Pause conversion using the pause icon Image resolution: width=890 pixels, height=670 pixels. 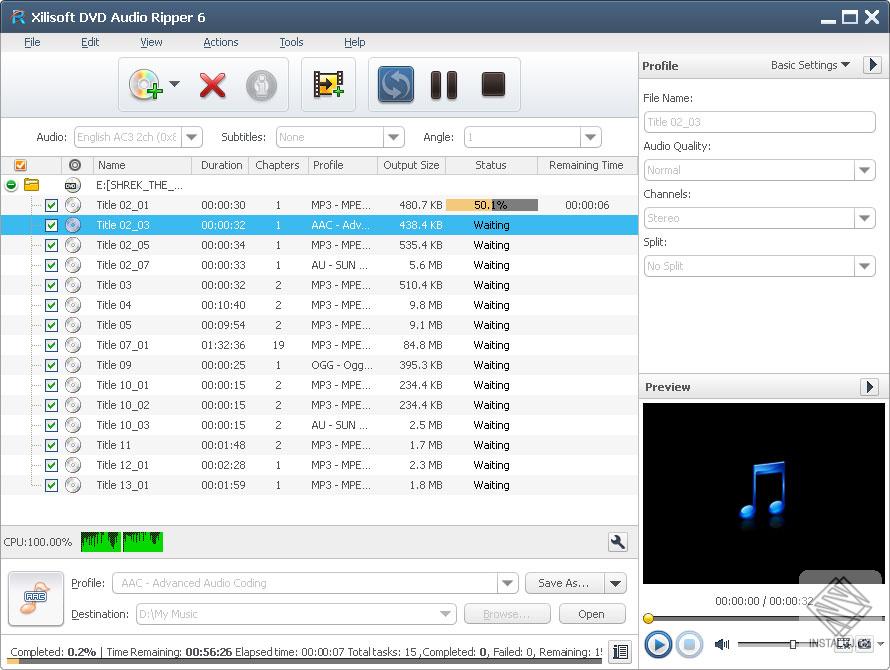tap(444, 85)
